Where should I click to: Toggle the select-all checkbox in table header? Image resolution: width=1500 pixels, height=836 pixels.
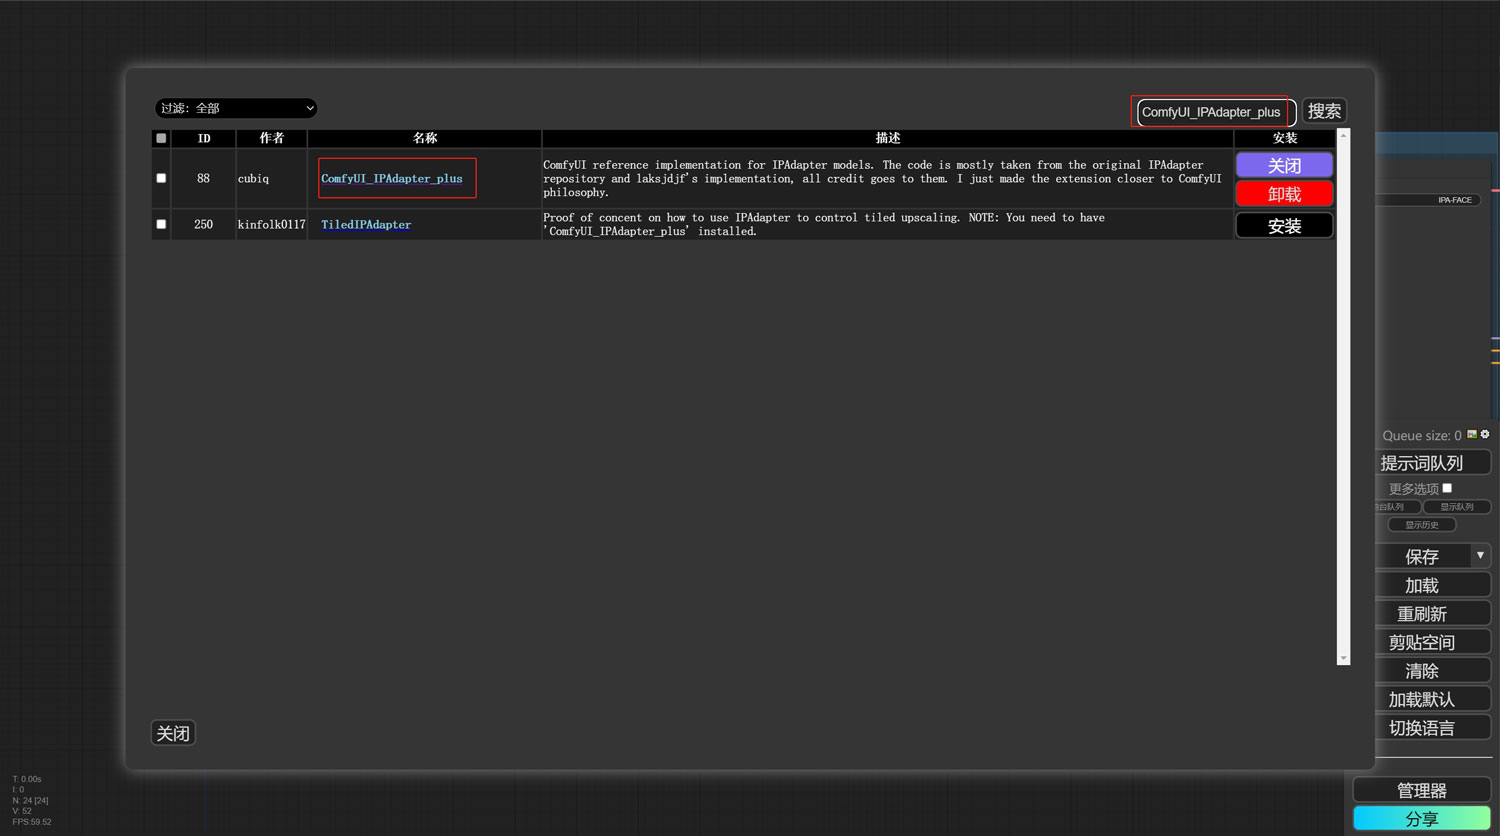point(161,138)
